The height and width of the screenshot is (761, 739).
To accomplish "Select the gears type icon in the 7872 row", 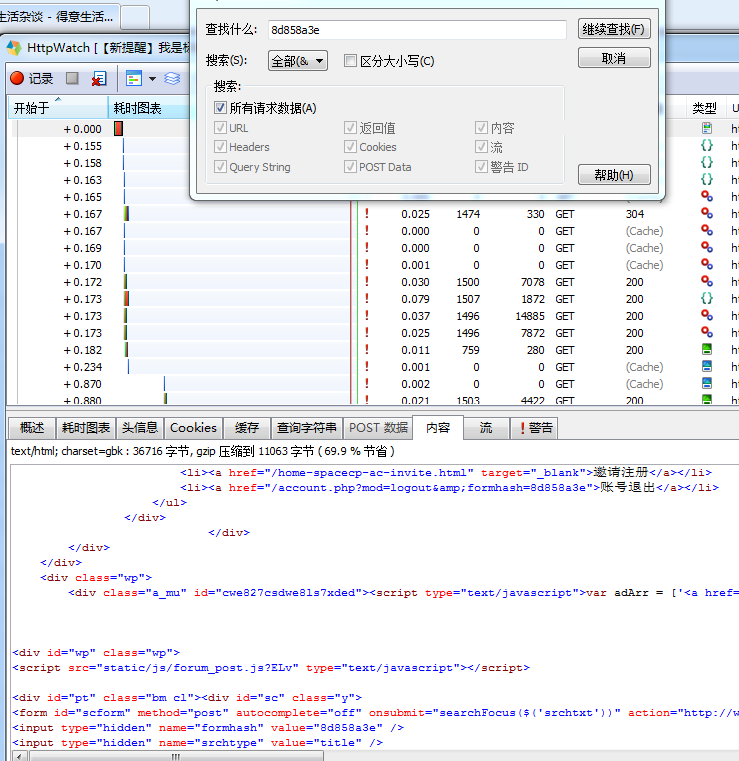I will 707,332.
